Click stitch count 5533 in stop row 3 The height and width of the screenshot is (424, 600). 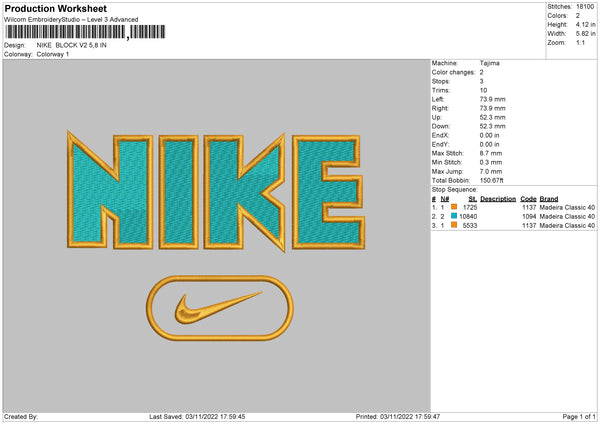470,226
